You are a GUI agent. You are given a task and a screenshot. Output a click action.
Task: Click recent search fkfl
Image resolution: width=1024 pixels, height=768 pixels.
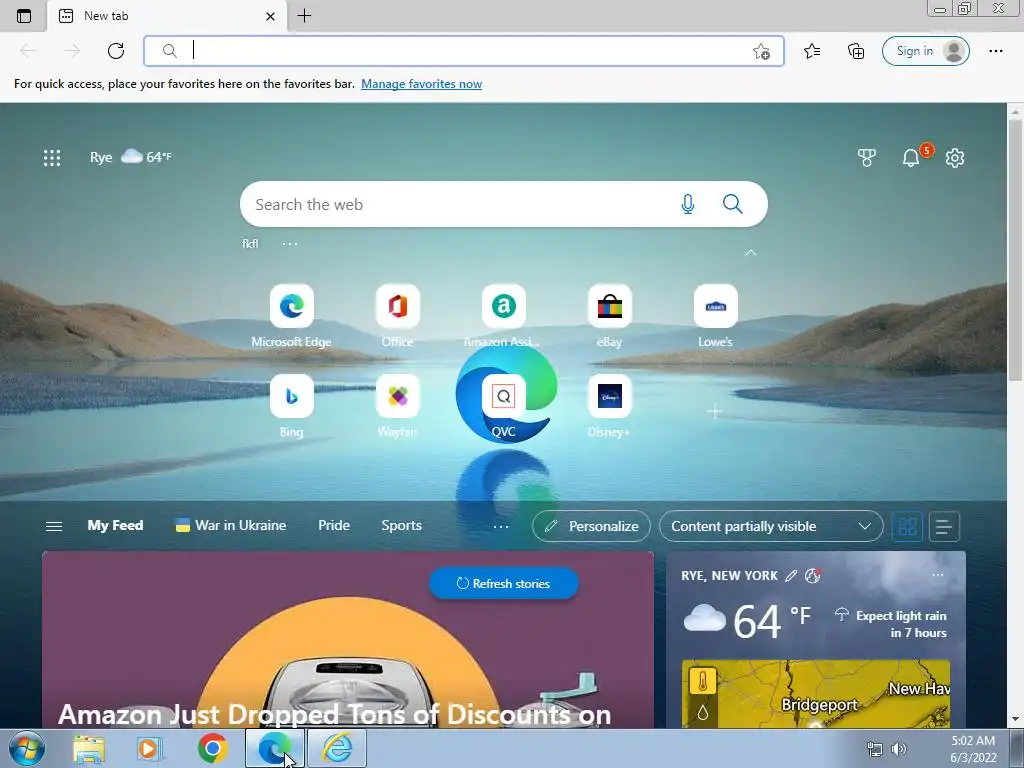250,244
